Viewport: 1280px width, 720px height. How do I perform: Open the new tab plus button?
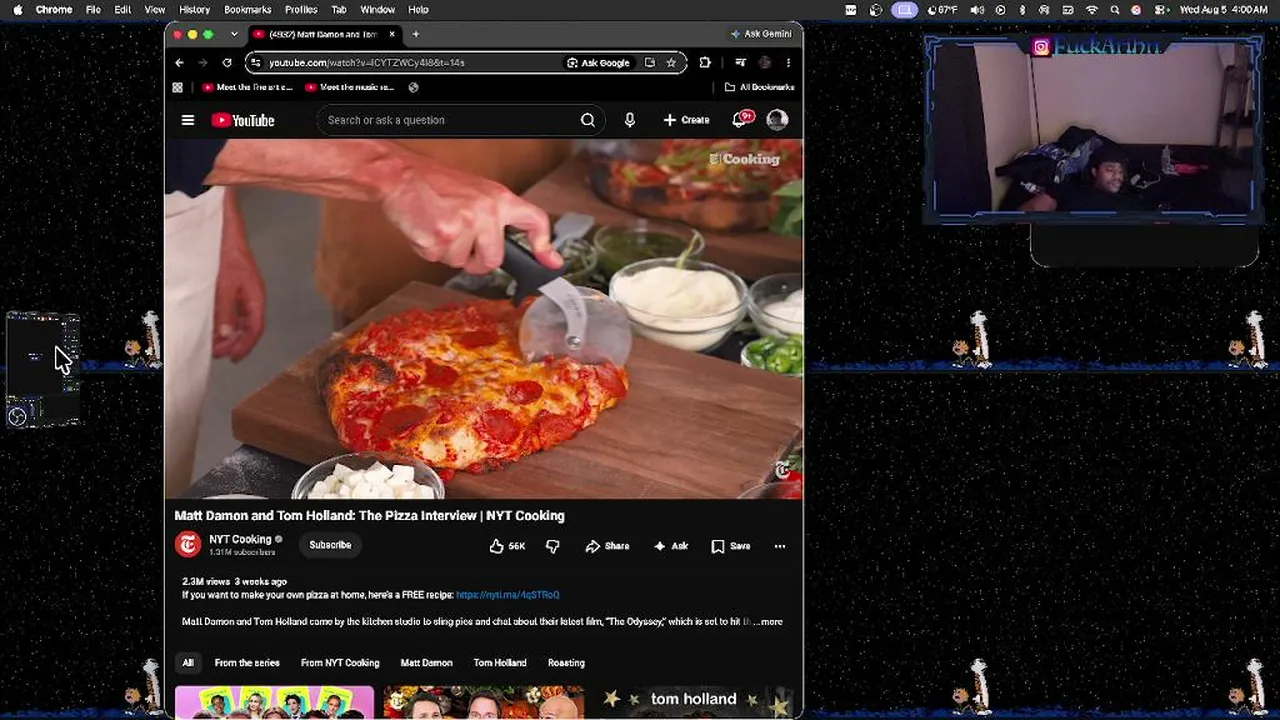click(416, 34)
